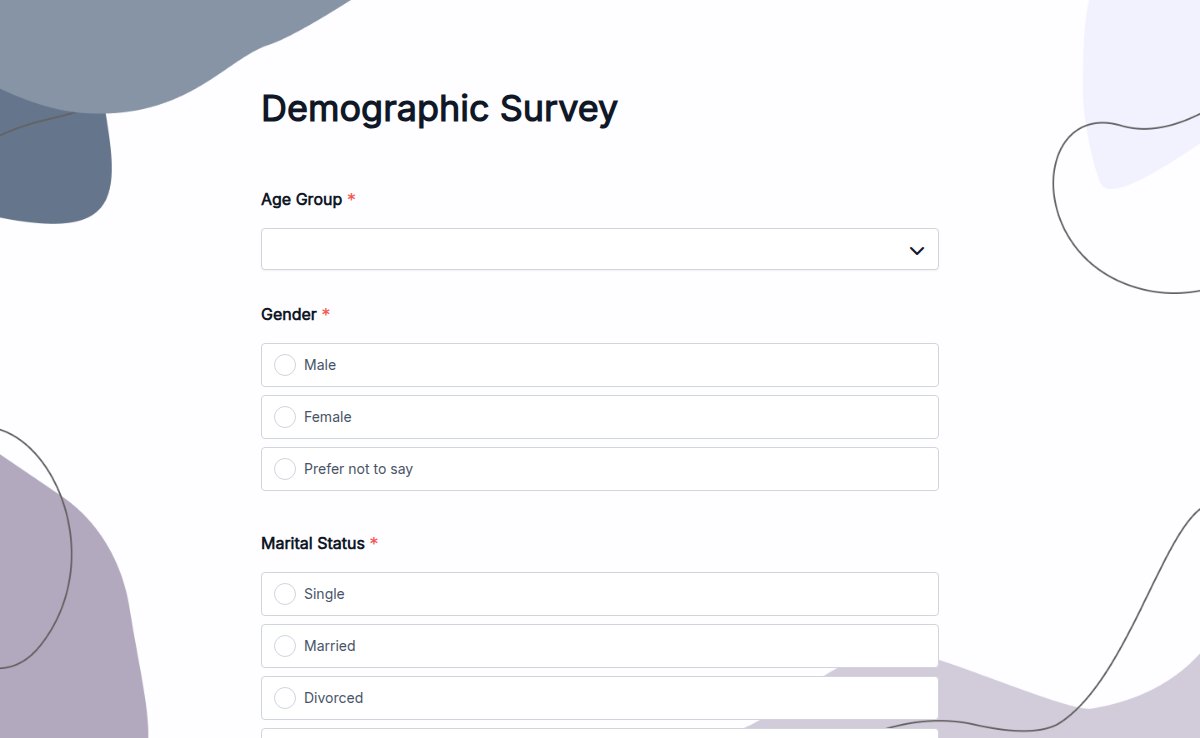Click the Divorced option row
The image size is (1200, 738).
click(x=600, y=698)
